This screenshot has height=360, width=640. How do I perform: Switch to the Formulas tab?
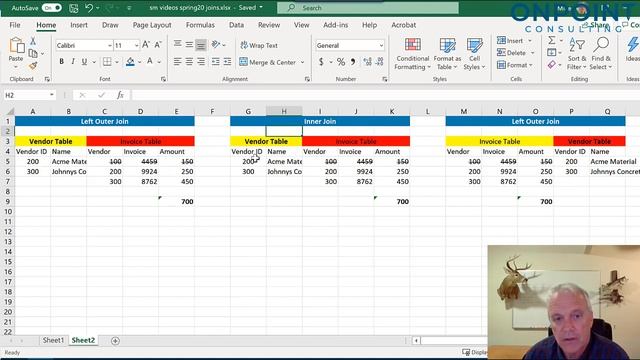(x=200, y=25)
